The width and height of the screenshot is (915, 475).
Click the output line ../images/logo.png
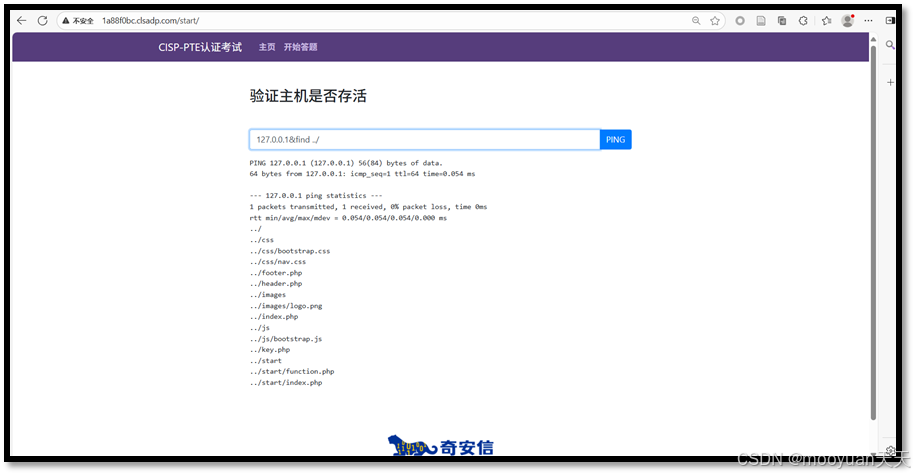click(x=286, y=306)
